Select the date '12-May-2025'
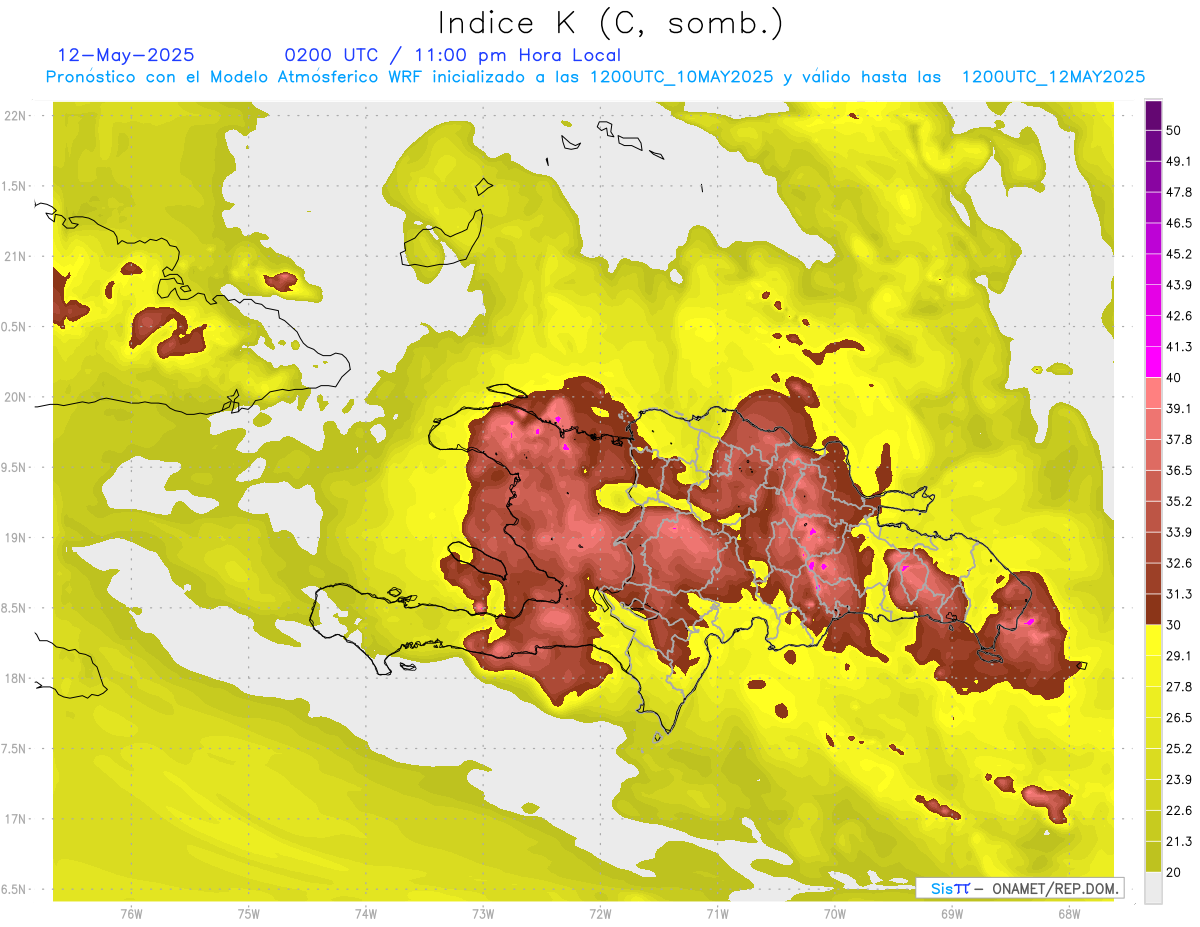Image resolution: width=1200 pixels, height=927 pixels. coord(126,55)
